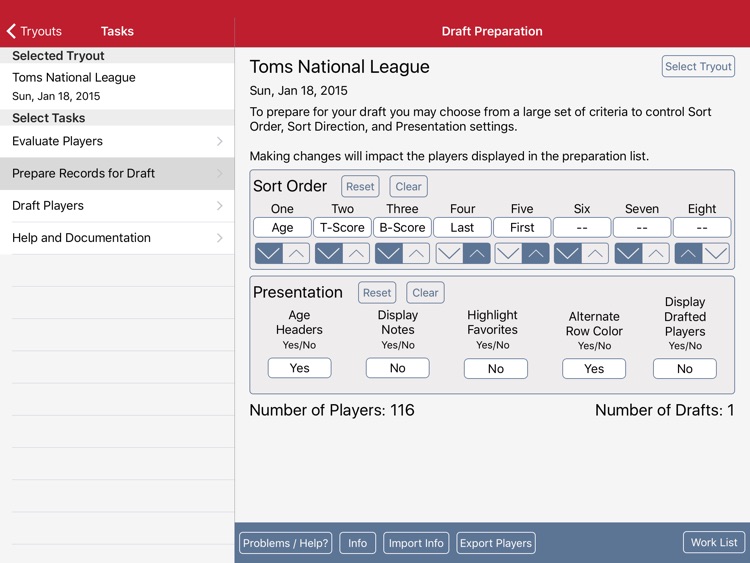Open sort field One set to Age
Image resolution: width=750 pixels, height=563 pixels.
[282, 227]
